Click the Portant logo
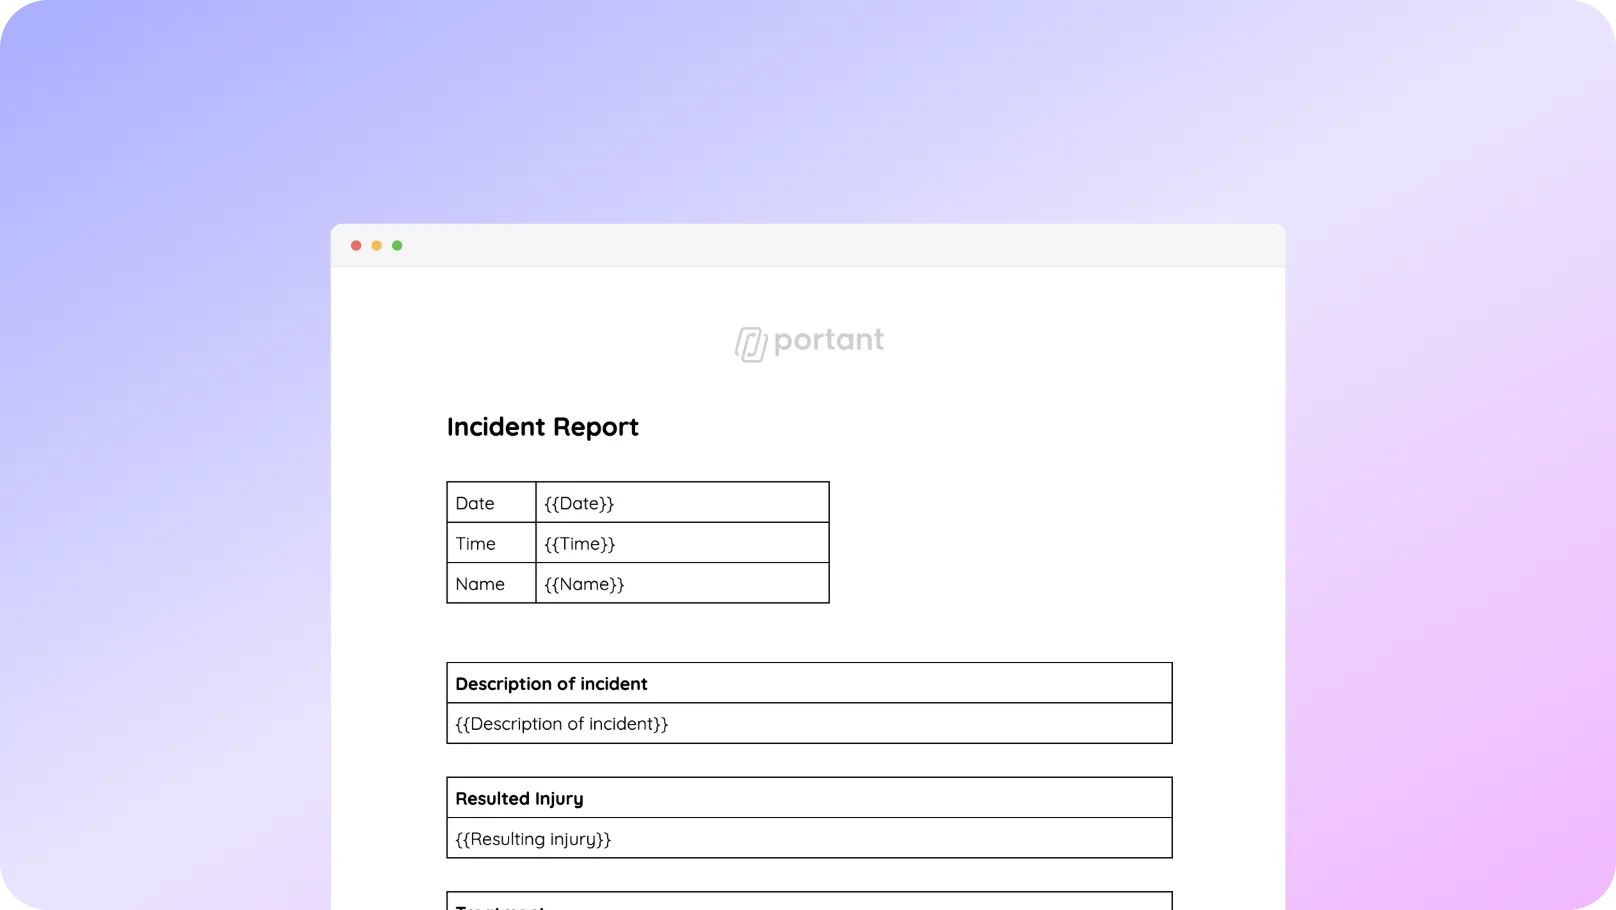The height and width of the screenshot is (910, 1616). (x=809, y=343)
